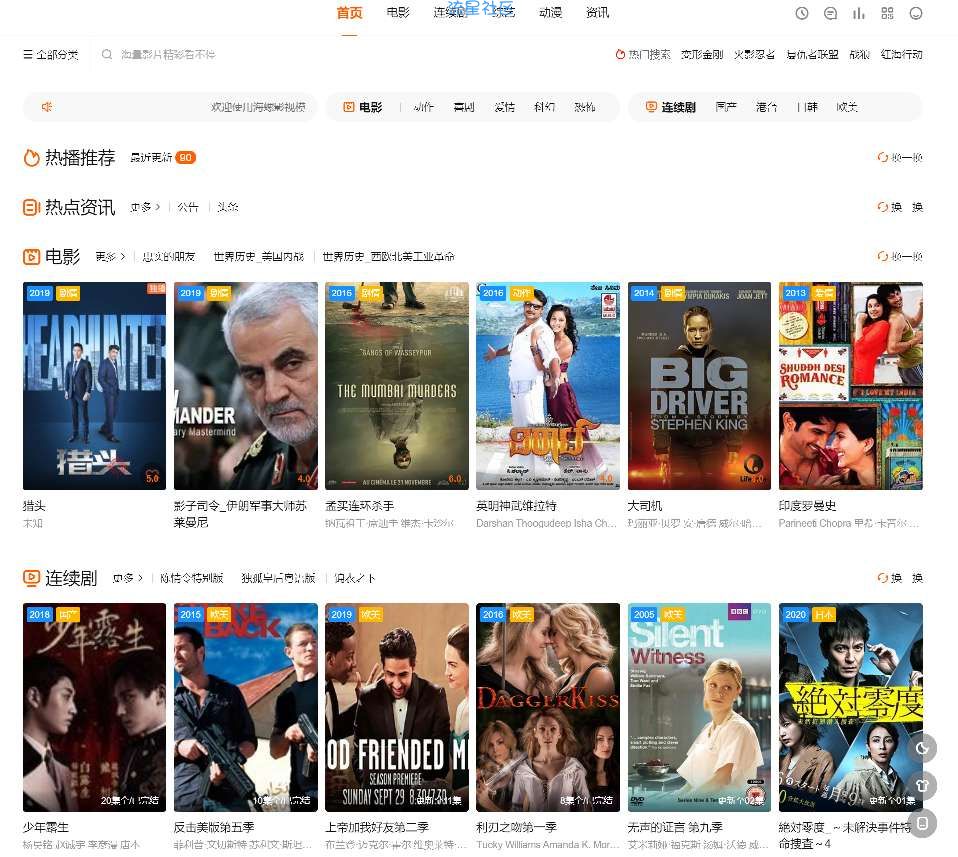This screenshot has height=857, width=958.
Task: Expand 更多 link in 连续剧 section
Action: click(128, 578)
